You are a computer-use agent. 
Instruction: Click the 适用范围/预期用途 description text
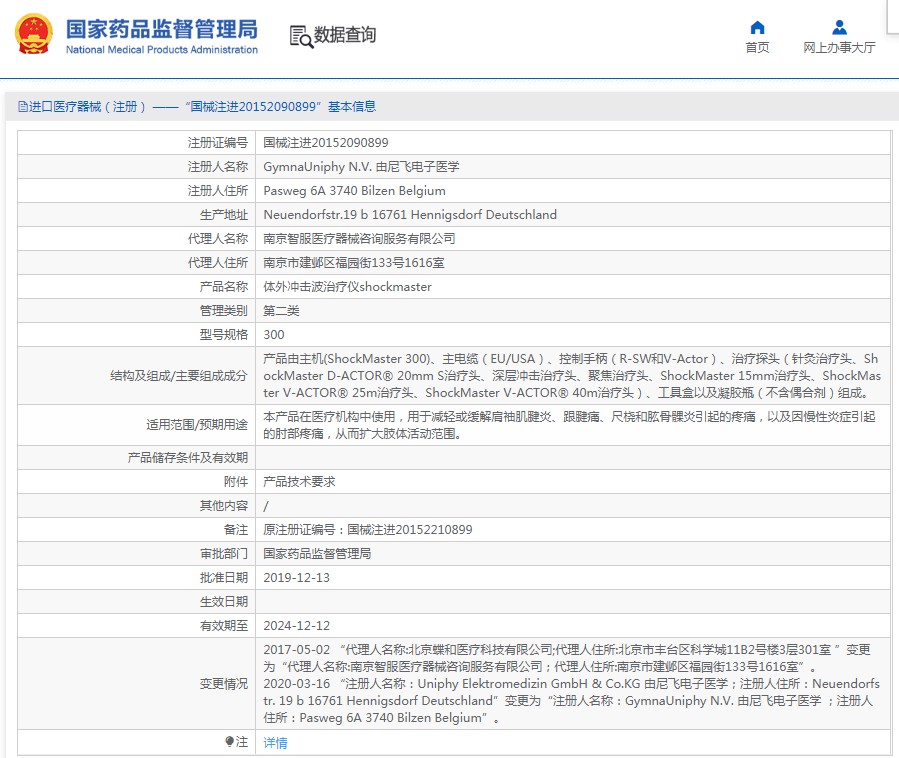click(x=569, y=425)
